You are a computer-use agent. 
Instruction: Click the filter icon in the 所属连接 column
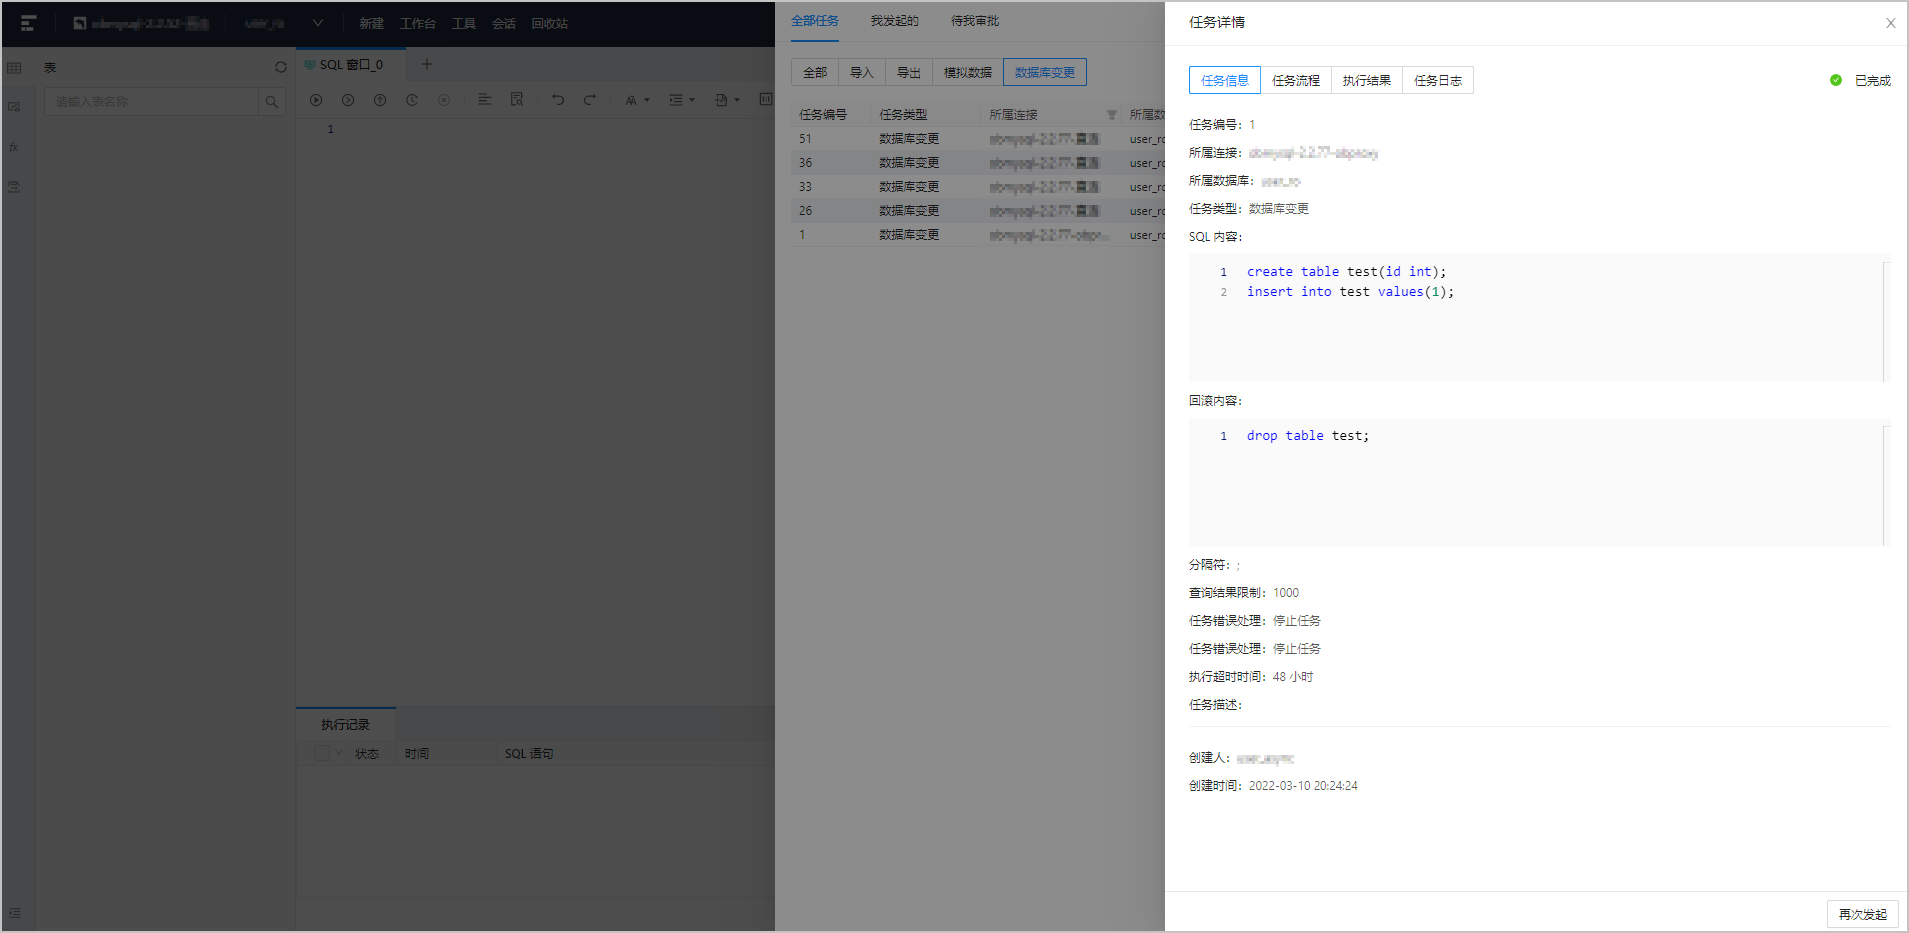(1111, 115)
